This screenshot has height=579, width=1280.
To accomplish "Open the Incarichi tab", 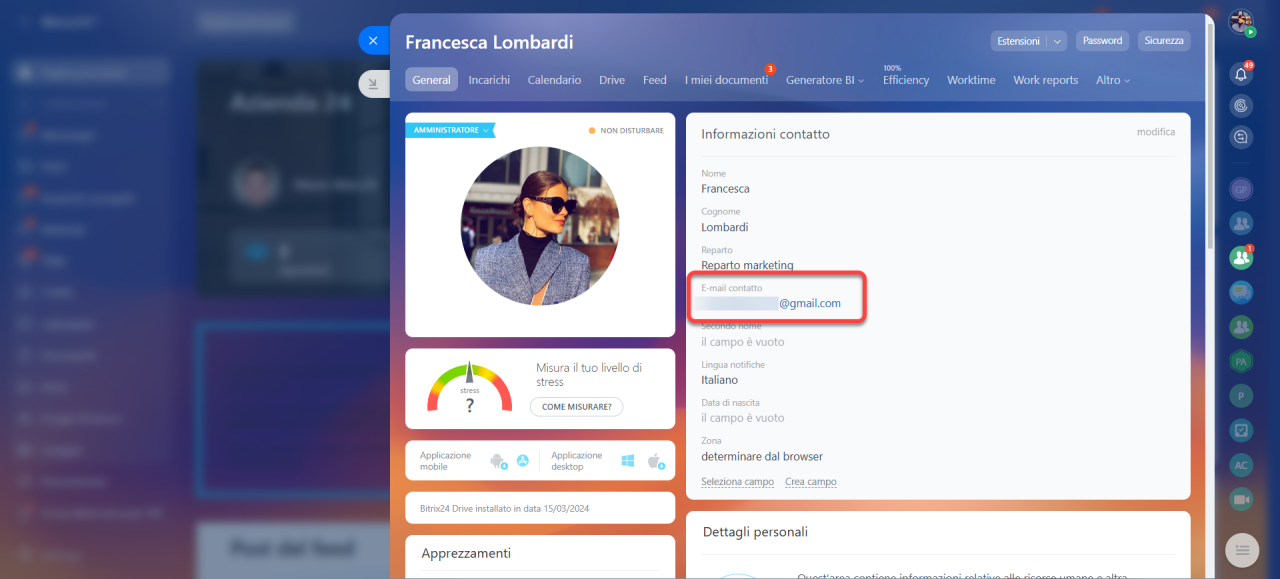I will 489,80.
